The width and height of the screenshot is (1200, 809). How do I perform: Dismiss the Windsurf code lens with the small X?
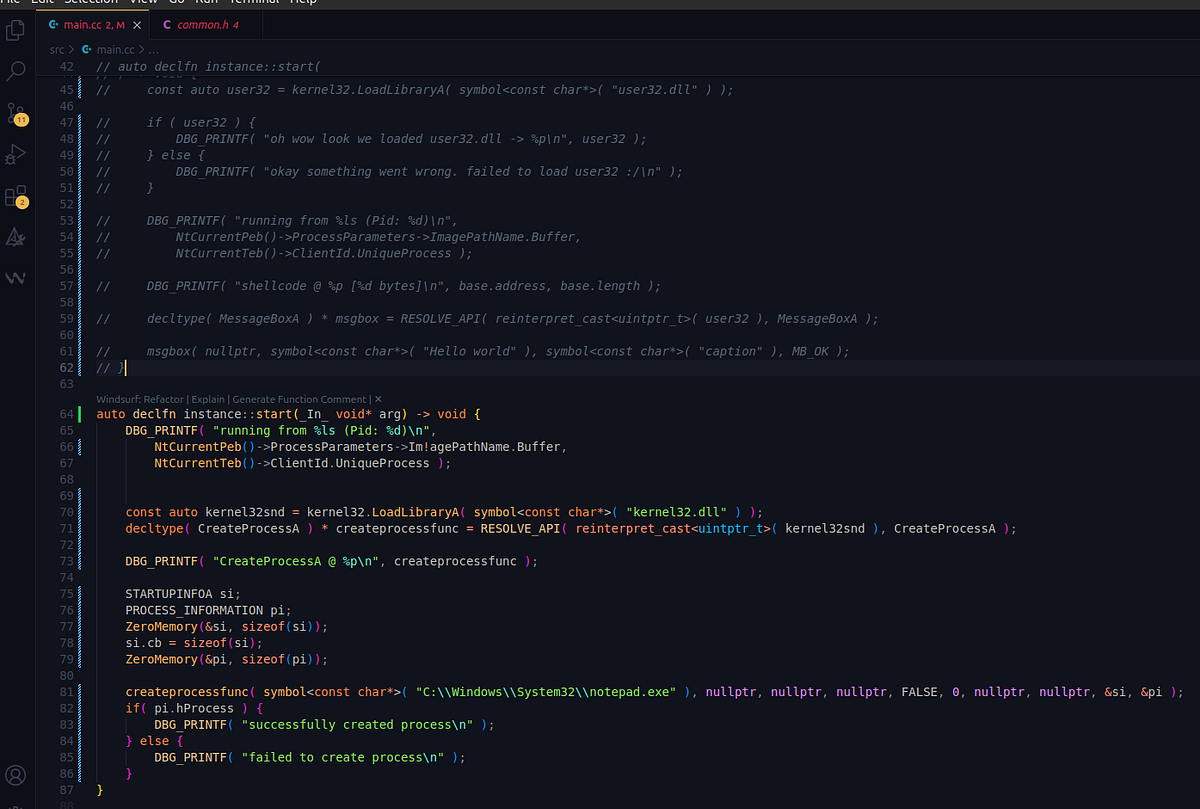[378, 399]
